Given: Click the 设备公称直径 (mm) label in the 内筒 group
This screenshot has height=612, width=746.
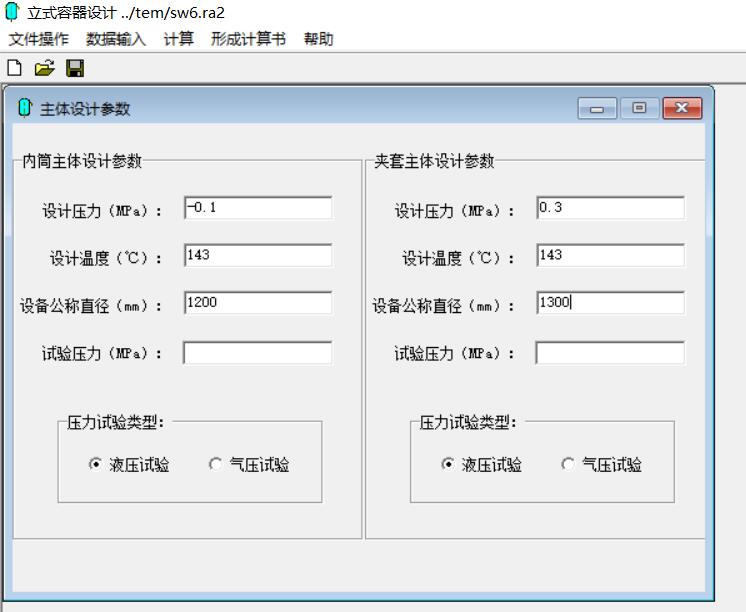Looking at the screenshot, I should [90, 306].
